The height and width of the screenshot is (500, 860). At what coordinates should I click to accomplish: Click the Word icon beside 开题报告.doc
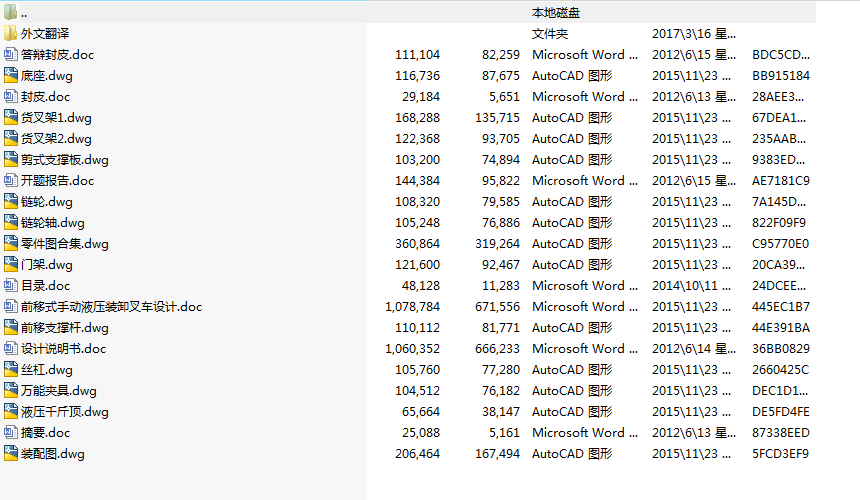pyautogui.click(x=11, y=180)
